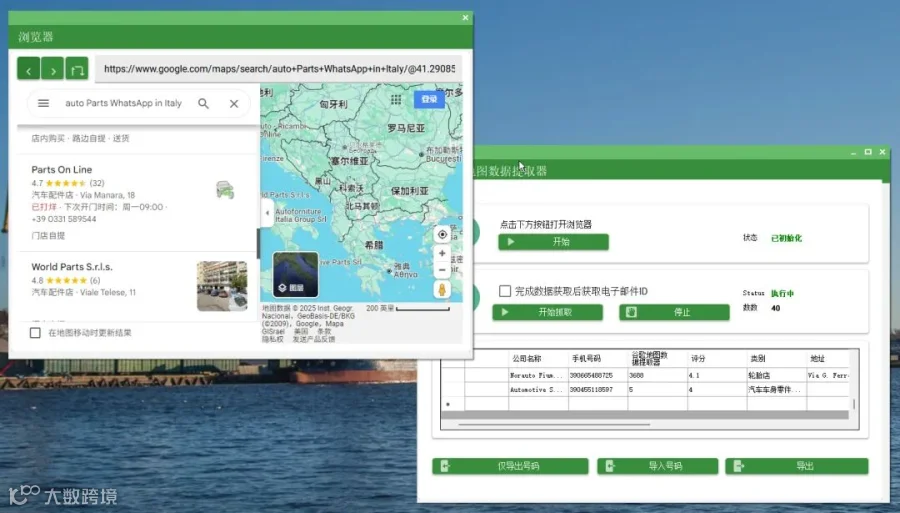The image size is (900, 513).
Task: Maximize the extractor window
Action: tap(868, 152)
